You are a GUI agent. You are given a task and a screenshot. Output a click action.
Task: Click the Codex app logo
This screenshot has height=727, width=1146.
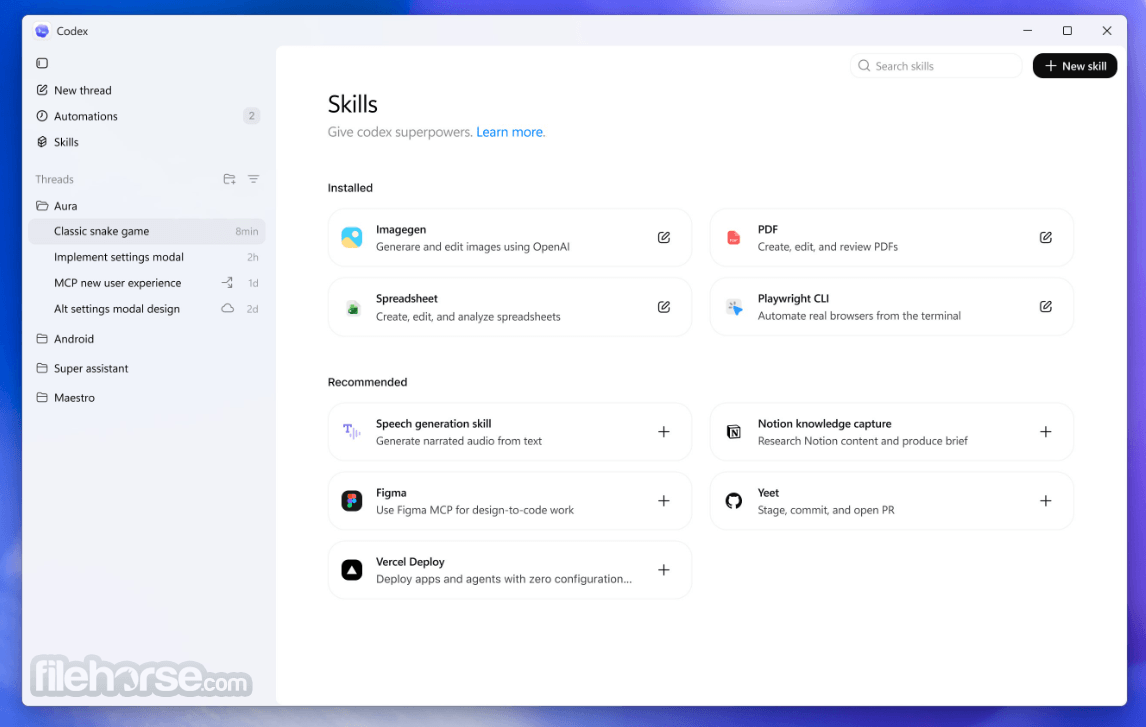pyautogui.click(x=42, y=31)
